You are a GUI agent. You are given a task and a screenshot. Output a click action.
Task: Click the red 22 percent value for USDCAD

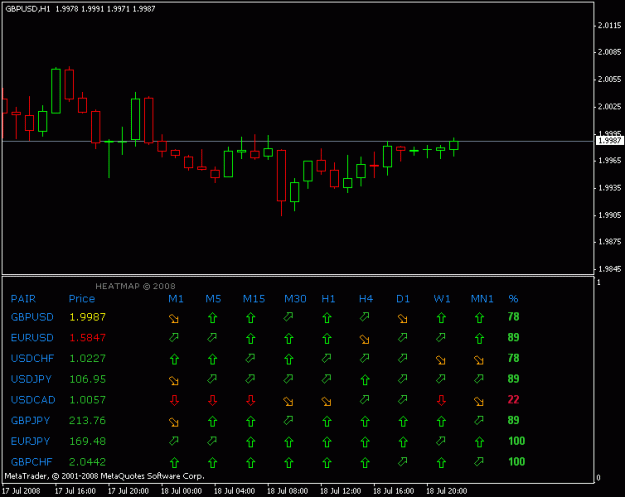click(x=513, y=400)
